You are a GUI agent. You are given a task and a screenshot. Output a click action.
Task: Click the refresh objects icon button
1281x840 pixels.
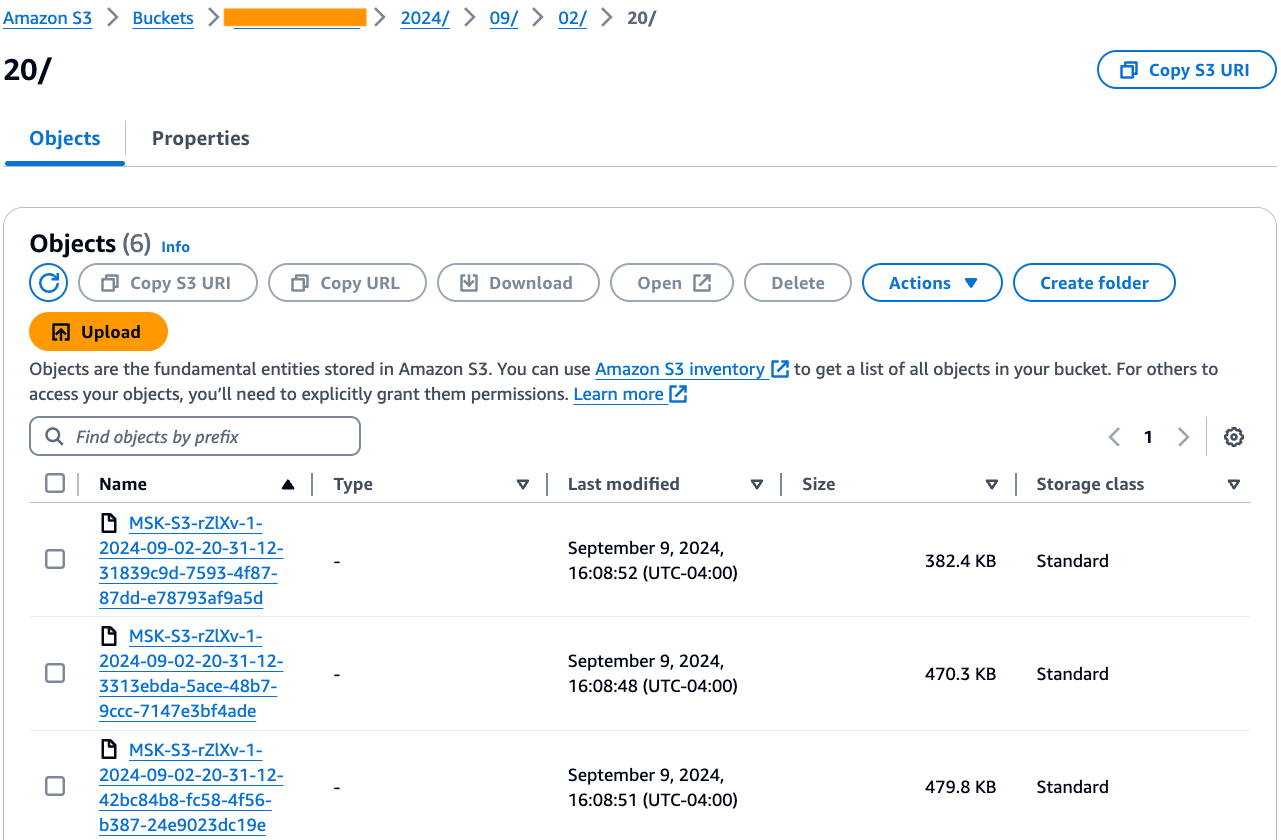[x=48, y=283]
